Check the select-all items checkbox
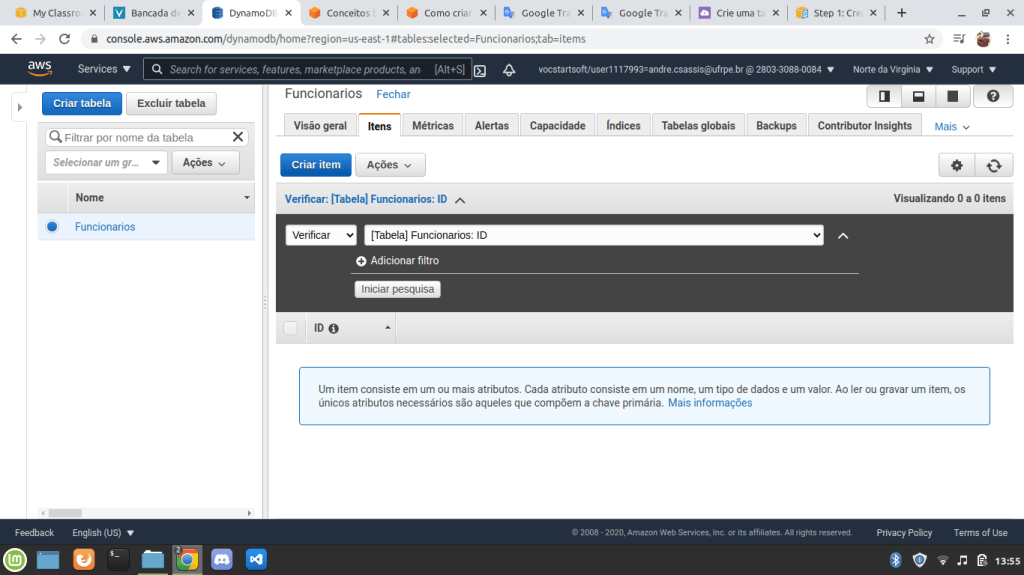1024x575 pixels. 291,328
